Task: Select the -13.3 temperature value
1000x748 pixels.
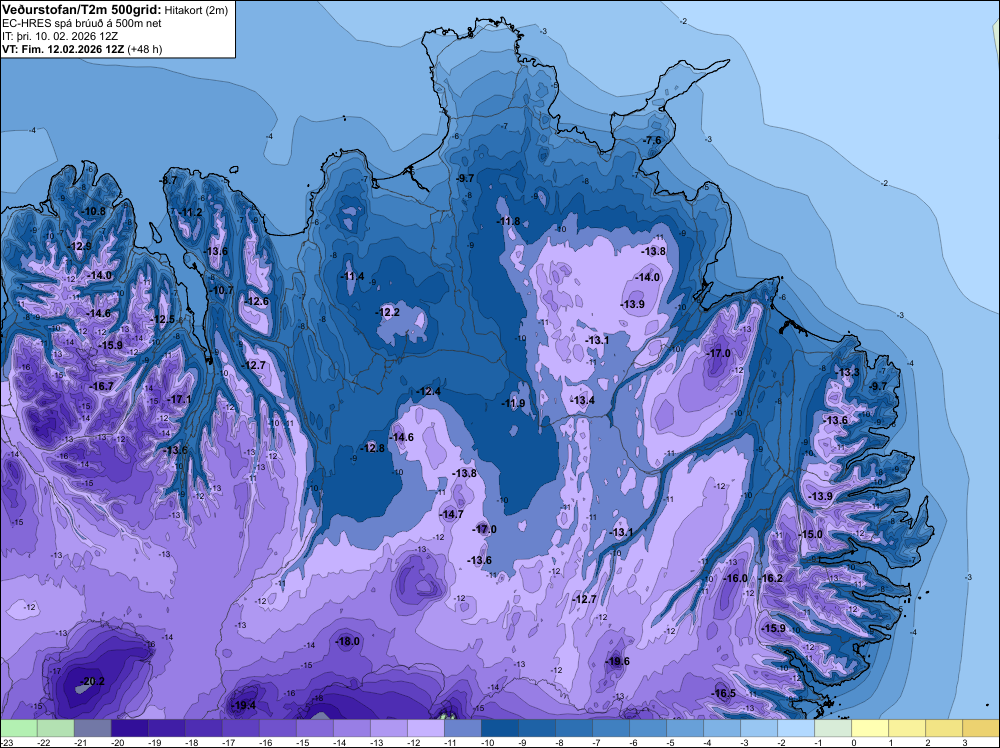Action: click(848, 372)
